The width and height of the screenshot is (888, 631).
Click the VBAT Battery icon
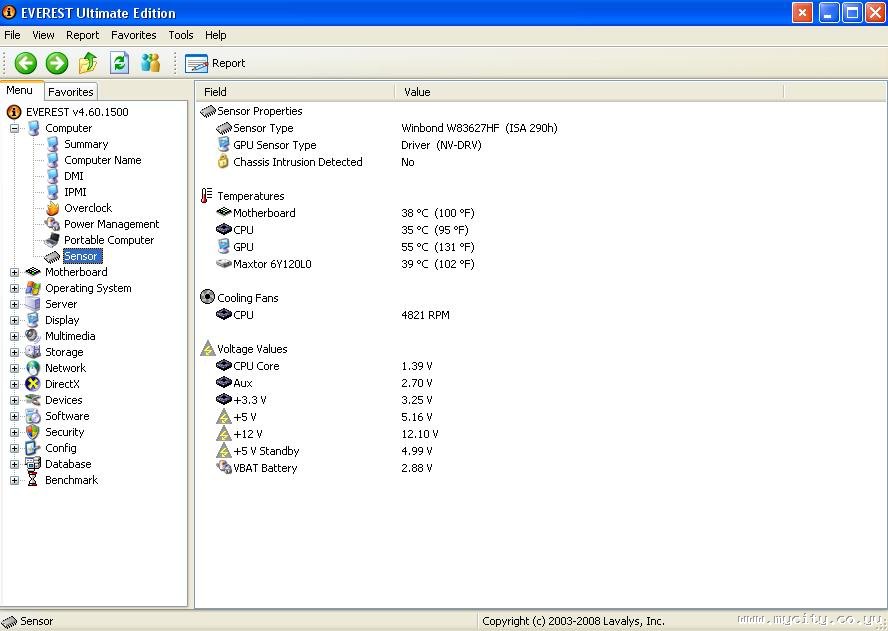(x=224, y=467)
